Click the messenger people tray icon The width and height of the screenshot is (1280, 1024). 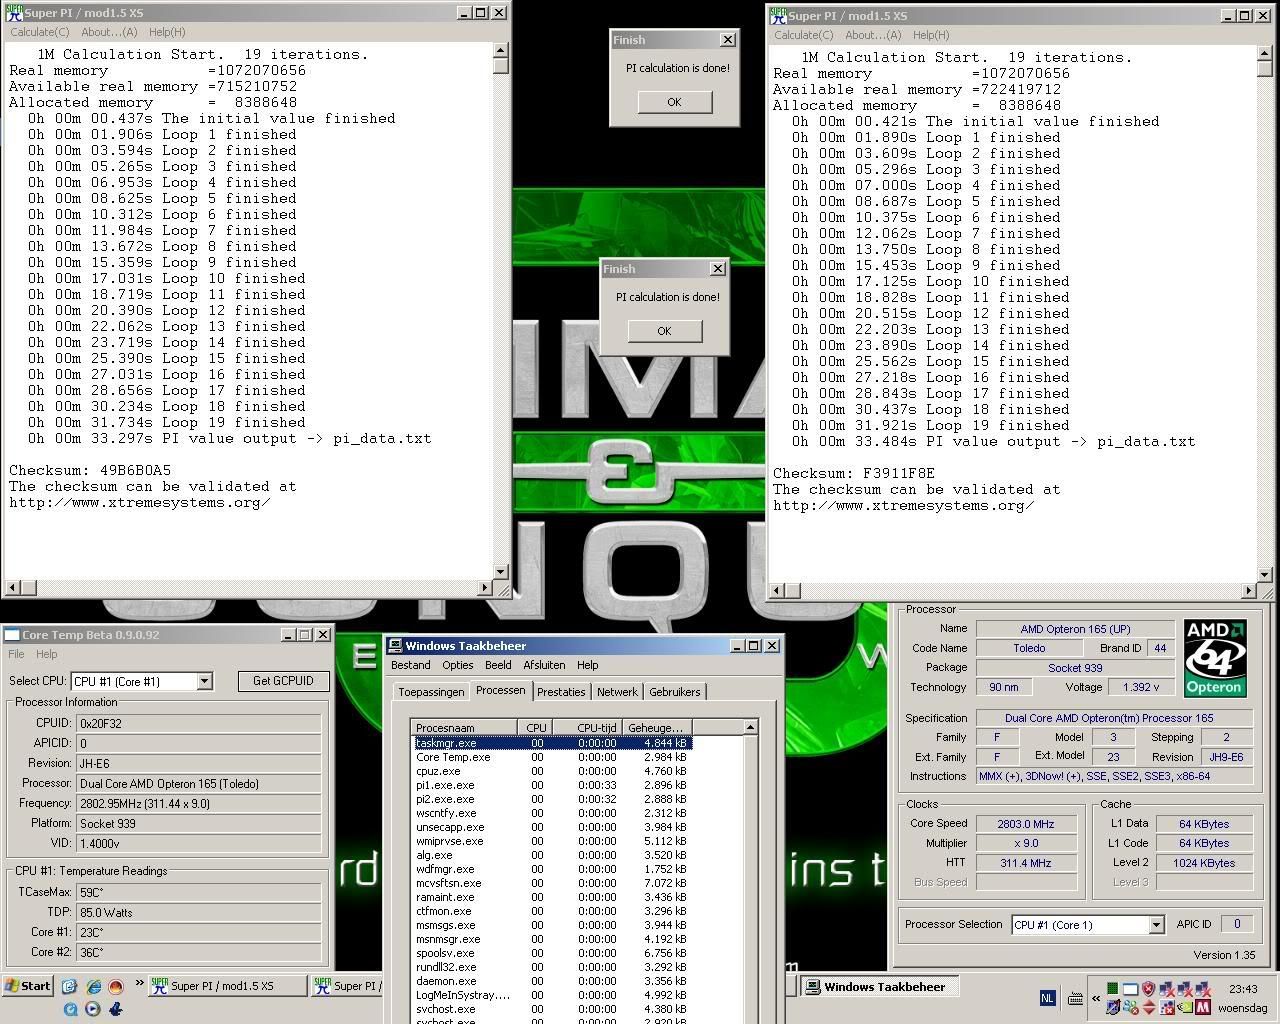pos(1130,1007)
